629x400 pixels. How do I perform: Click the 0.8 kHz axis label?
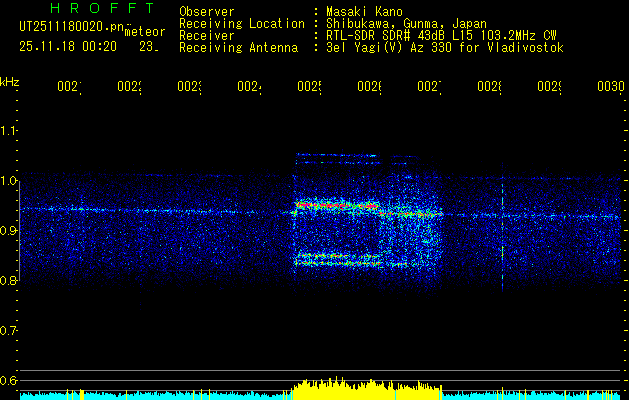click(x=8, y=281)
